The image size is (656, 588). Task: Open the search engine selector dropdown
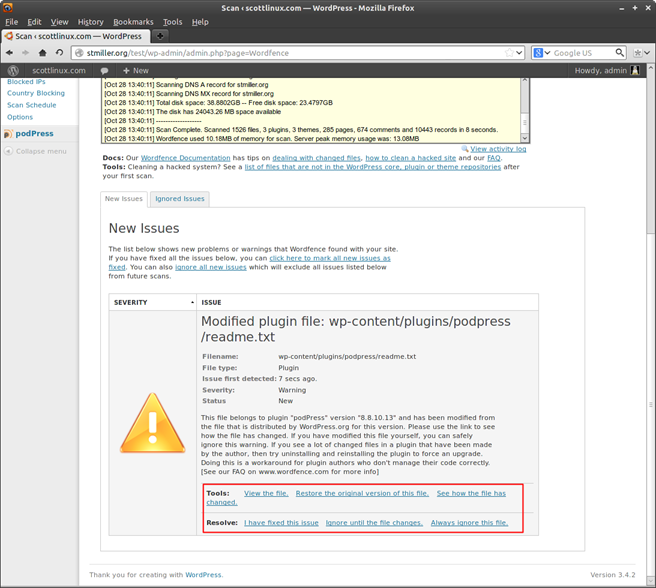pos(541,53)
